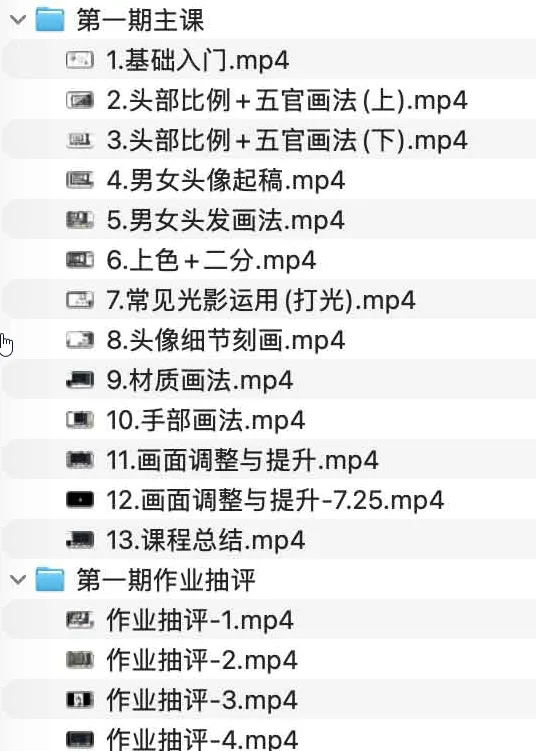Select file 2.头部比例+五官画法(上).mp4
Screen dimensions: 536x751
coord(268,100)
